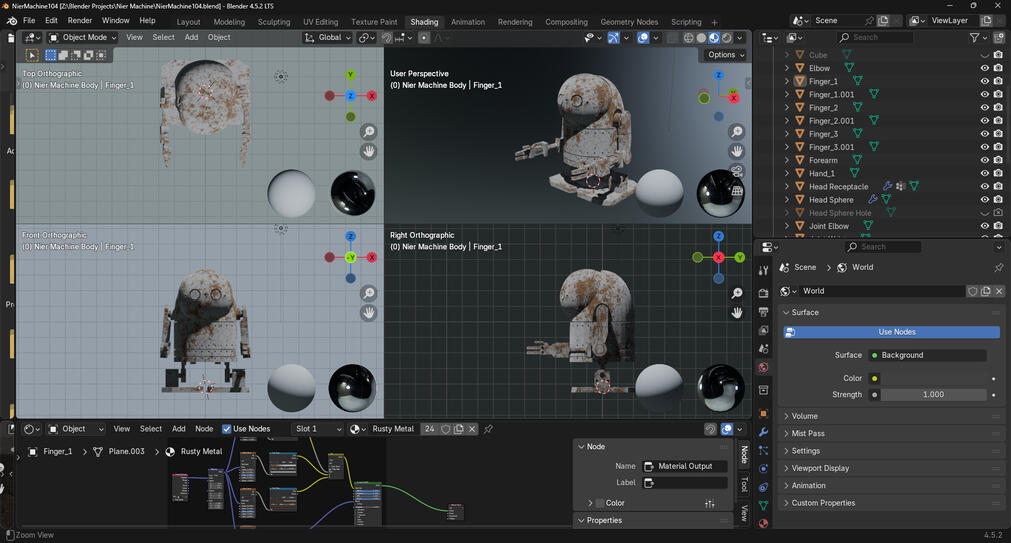The height and width of the screenshot is (543, 1011).
Task: Toggle the Use Nodes checkbox in shader editor
Action: pyautogui.click(x=227, y=429)
